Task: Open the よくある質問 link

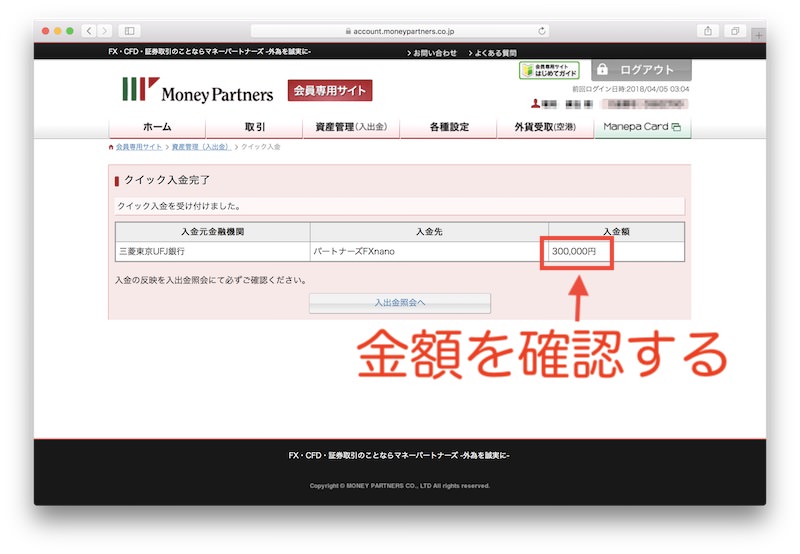Action: click(492, 53)
